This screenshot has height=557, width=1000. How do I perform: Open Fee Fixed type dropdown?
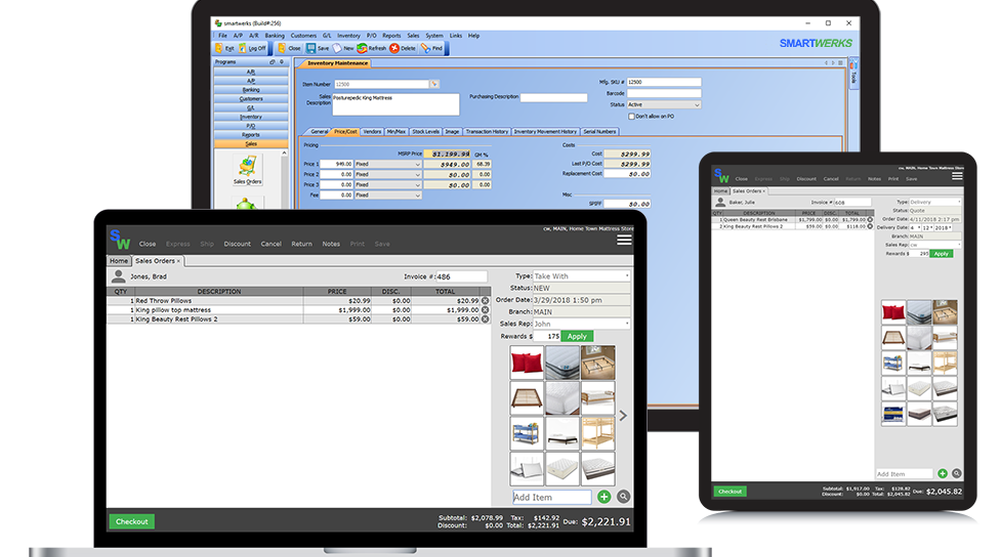point(388,195)
